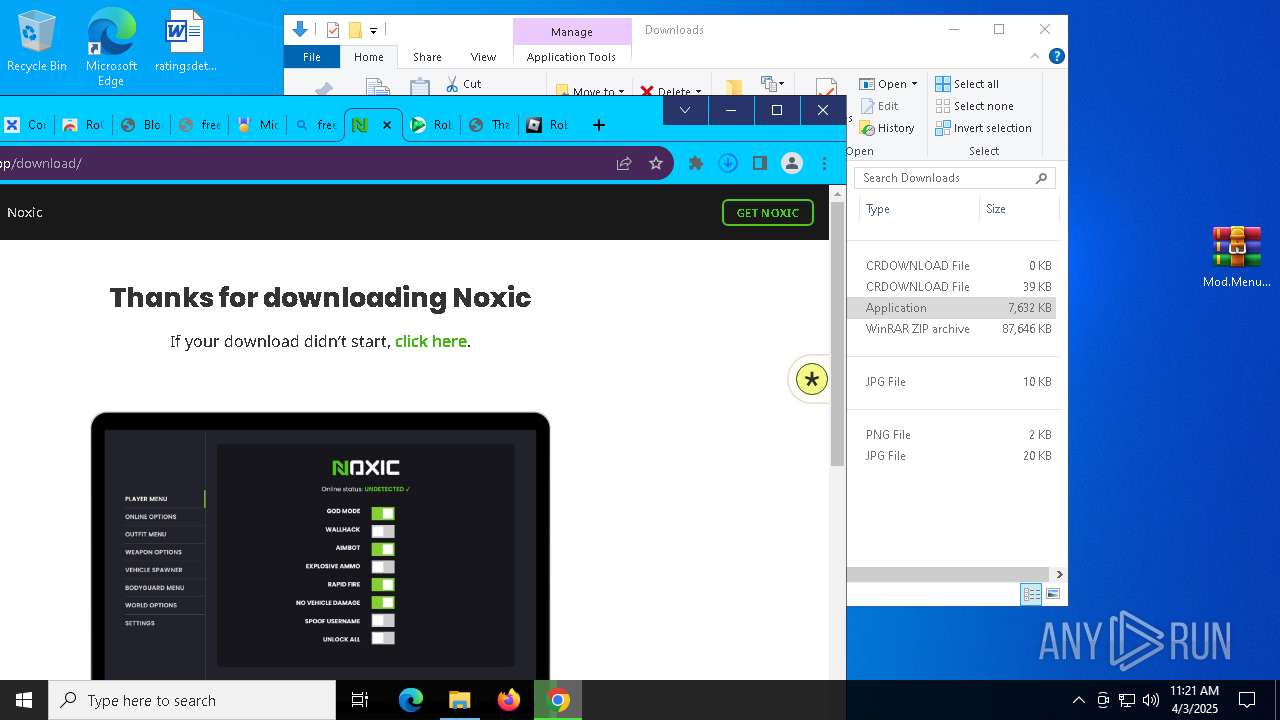The image size is (1280, 720).
Task: Click the 'click here' download link
Action: click(x=431, y=341)
